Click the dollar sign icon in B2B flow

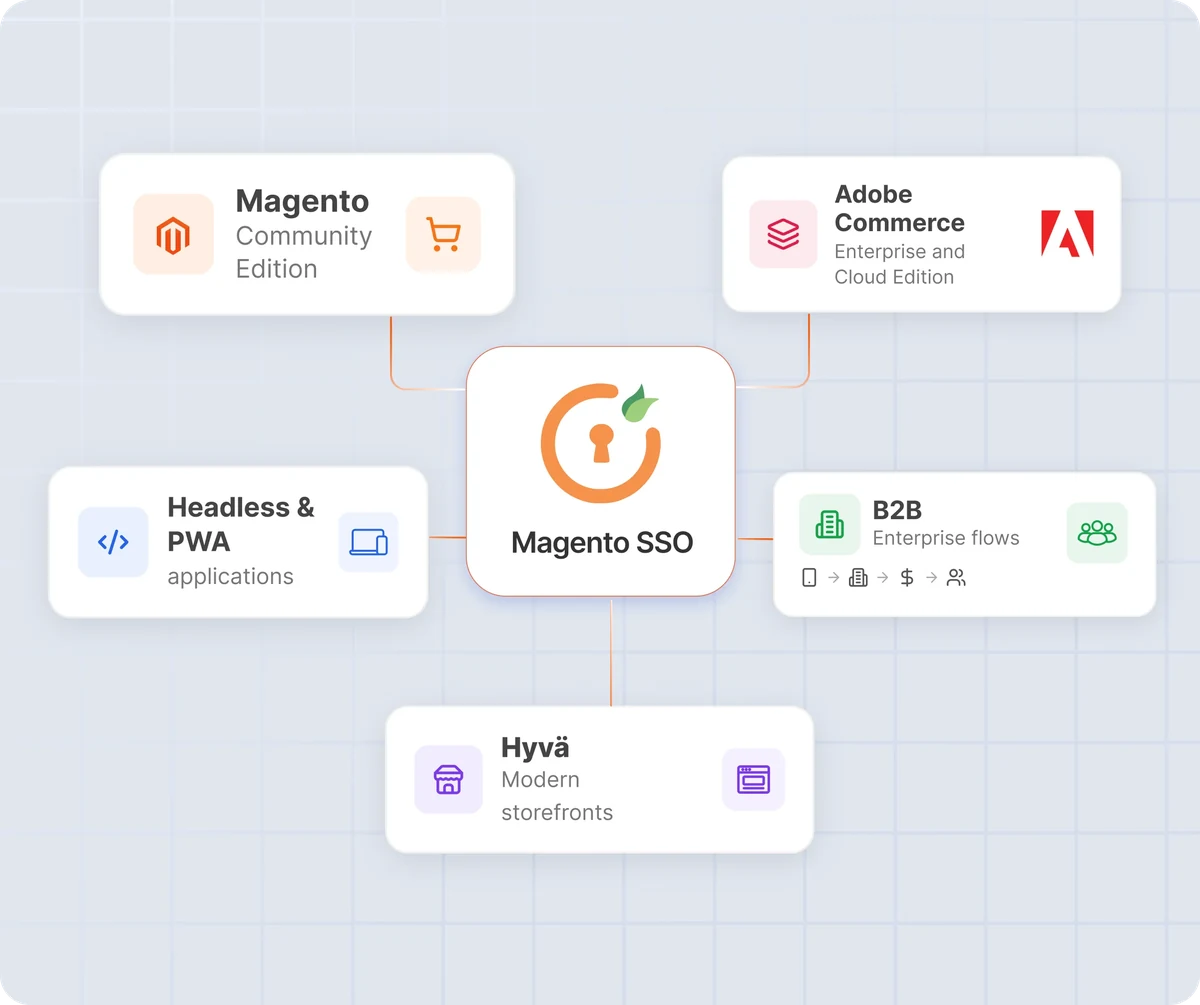907,577
